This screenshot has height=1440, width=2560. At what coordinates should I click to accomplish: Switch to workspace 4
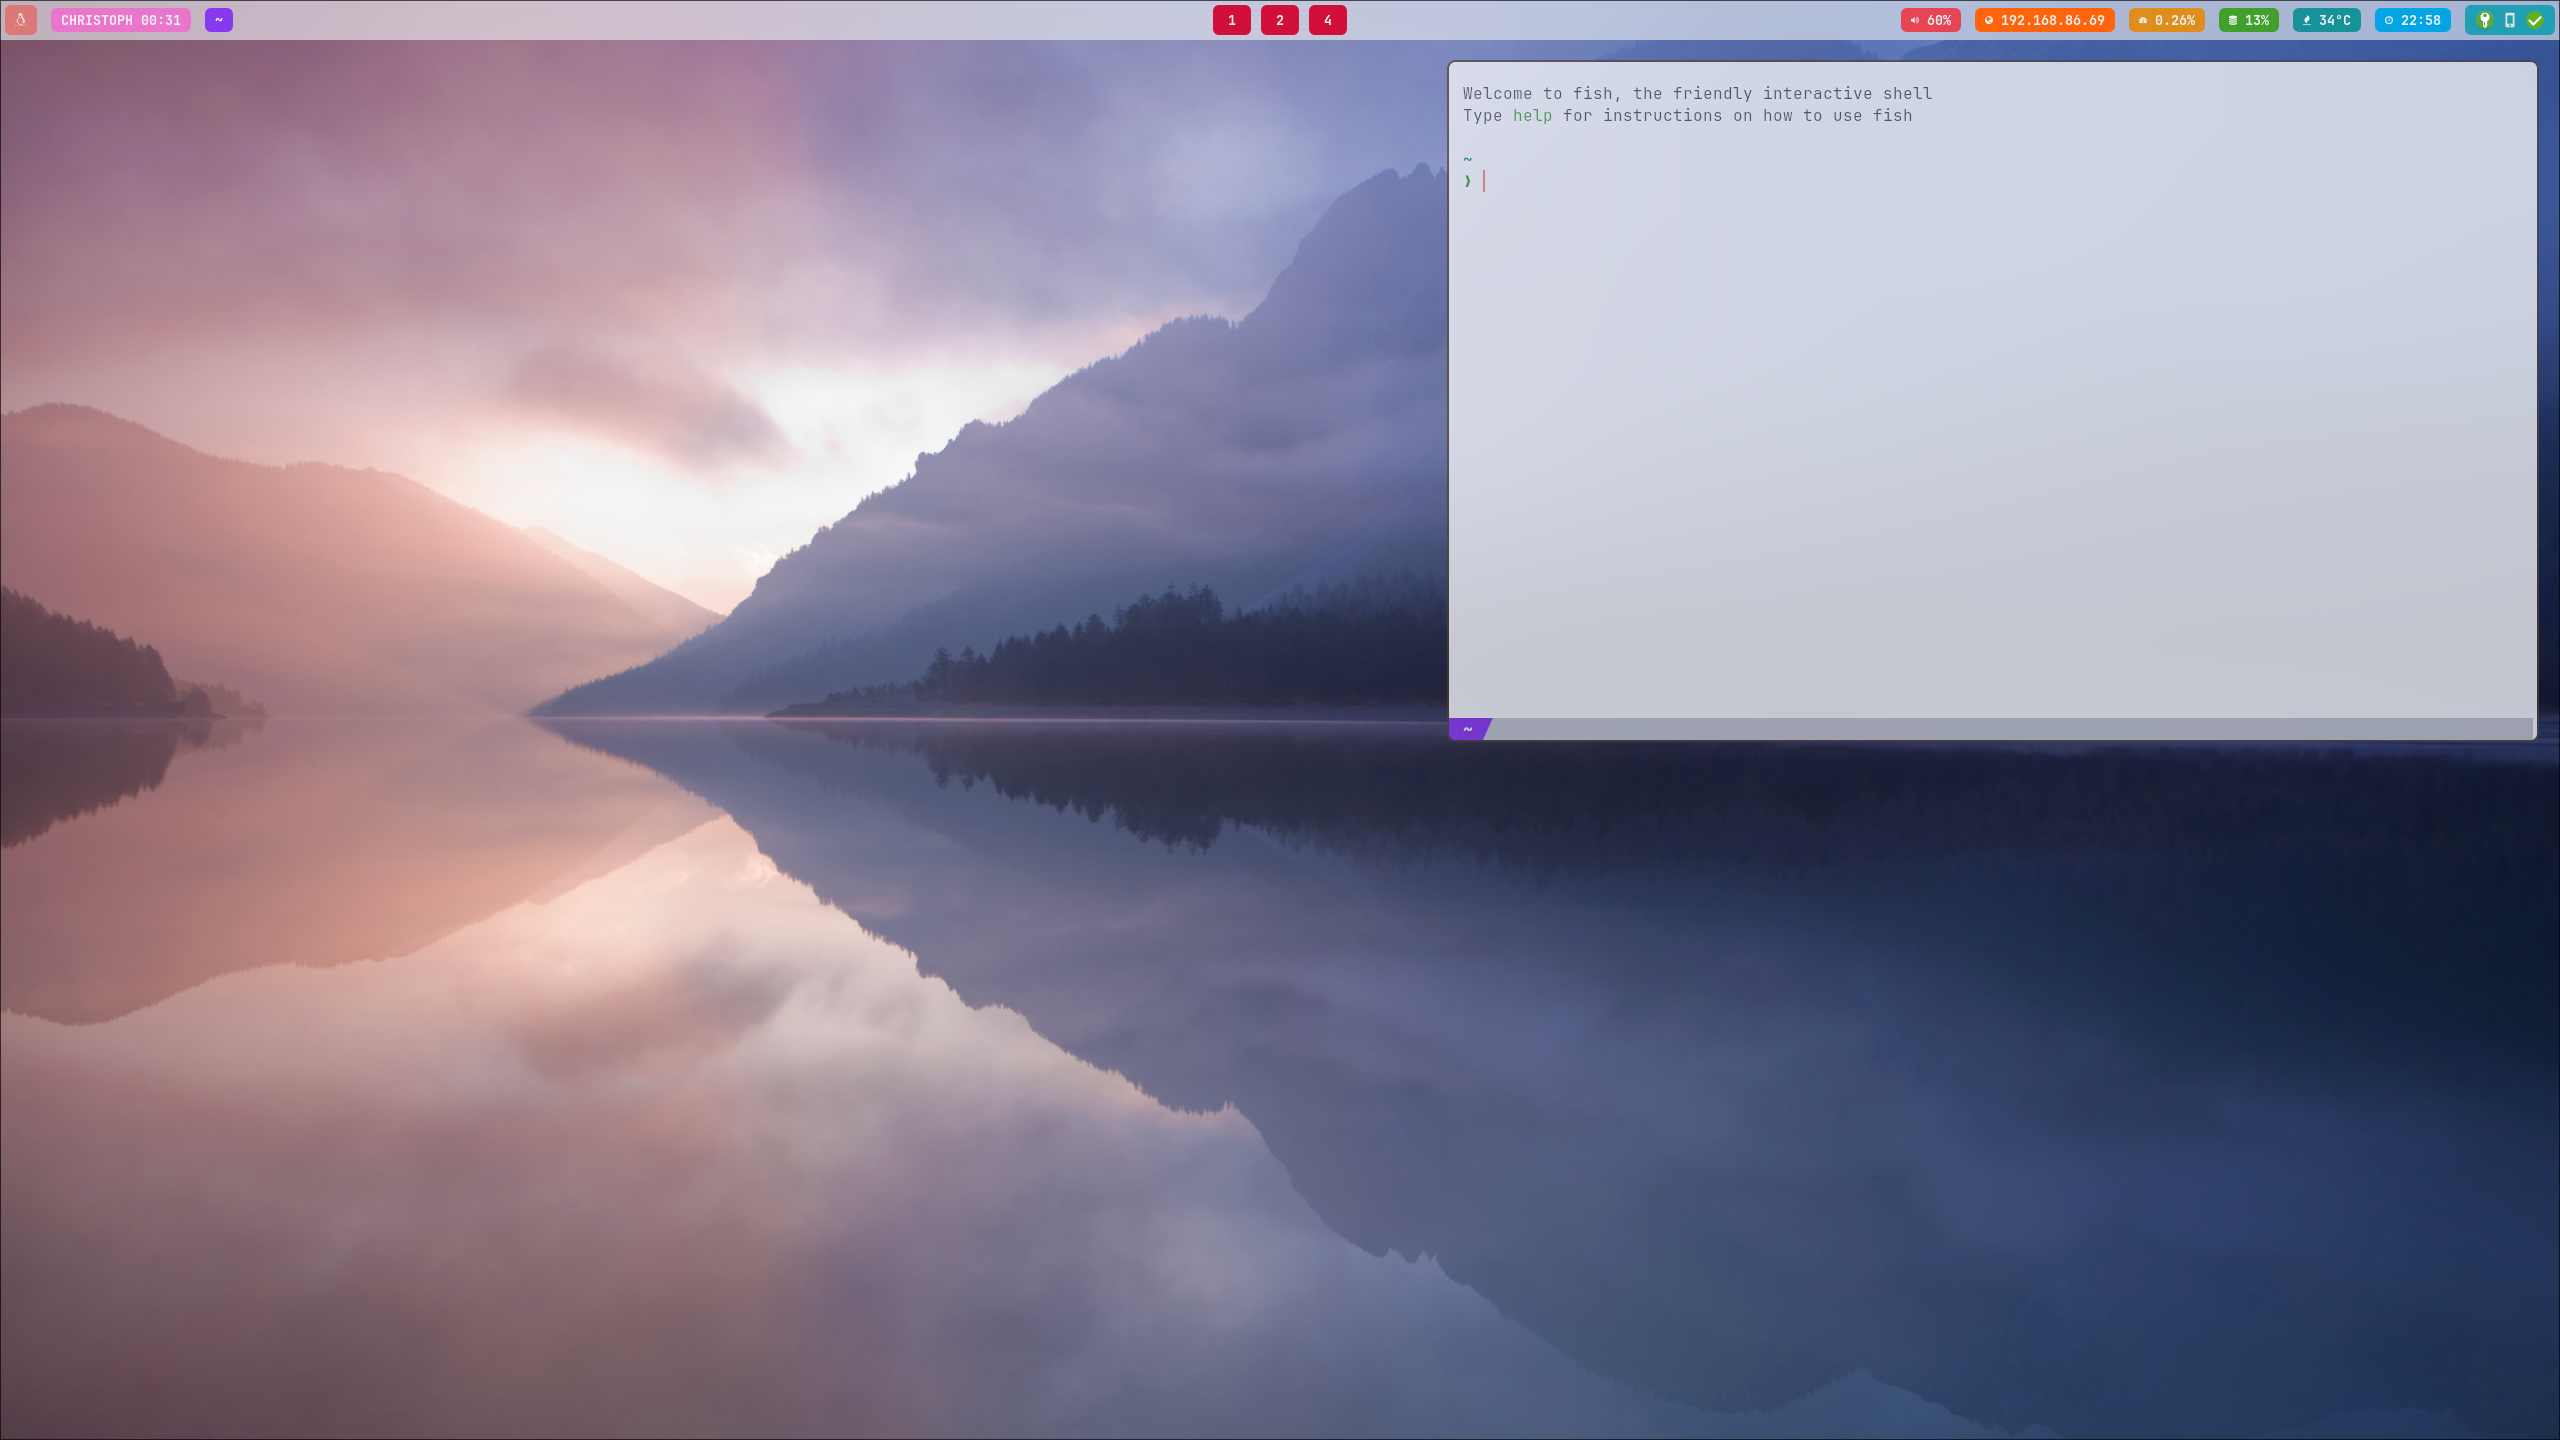coord(1328,20)
